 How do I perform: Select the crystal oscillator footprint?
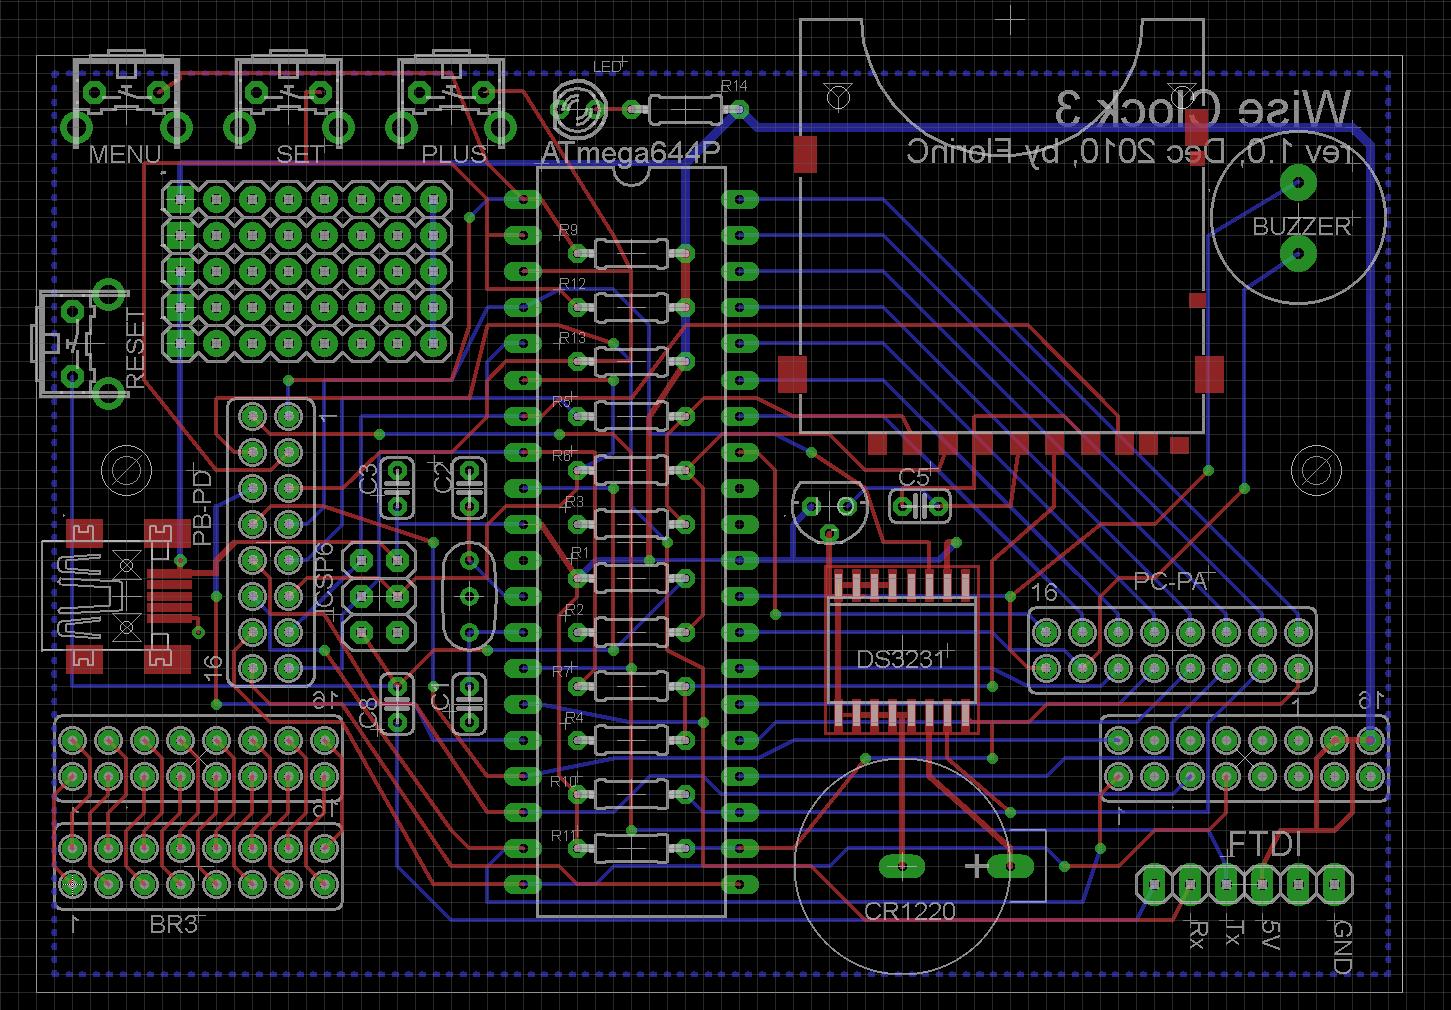[x=469, y=596]
